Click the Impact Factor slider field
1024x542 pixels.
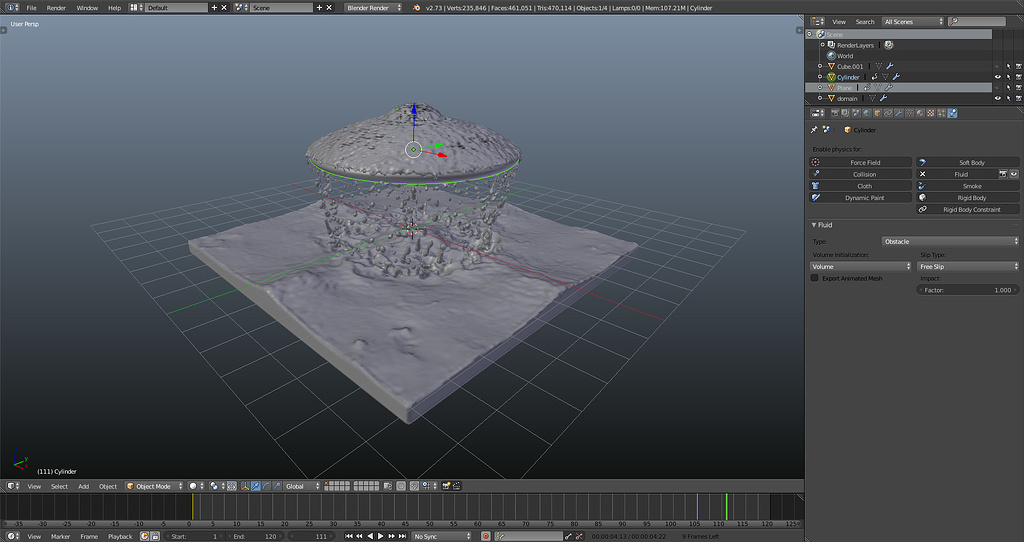[968, 290]
